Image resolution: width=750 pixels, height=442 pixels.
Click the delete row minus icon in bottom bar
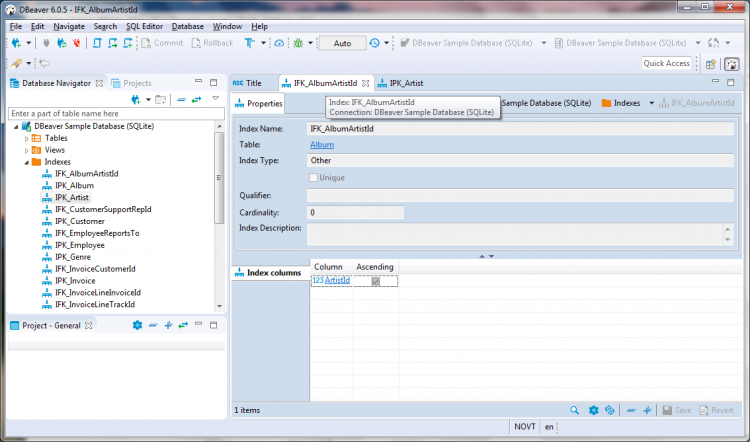[631, 410]
